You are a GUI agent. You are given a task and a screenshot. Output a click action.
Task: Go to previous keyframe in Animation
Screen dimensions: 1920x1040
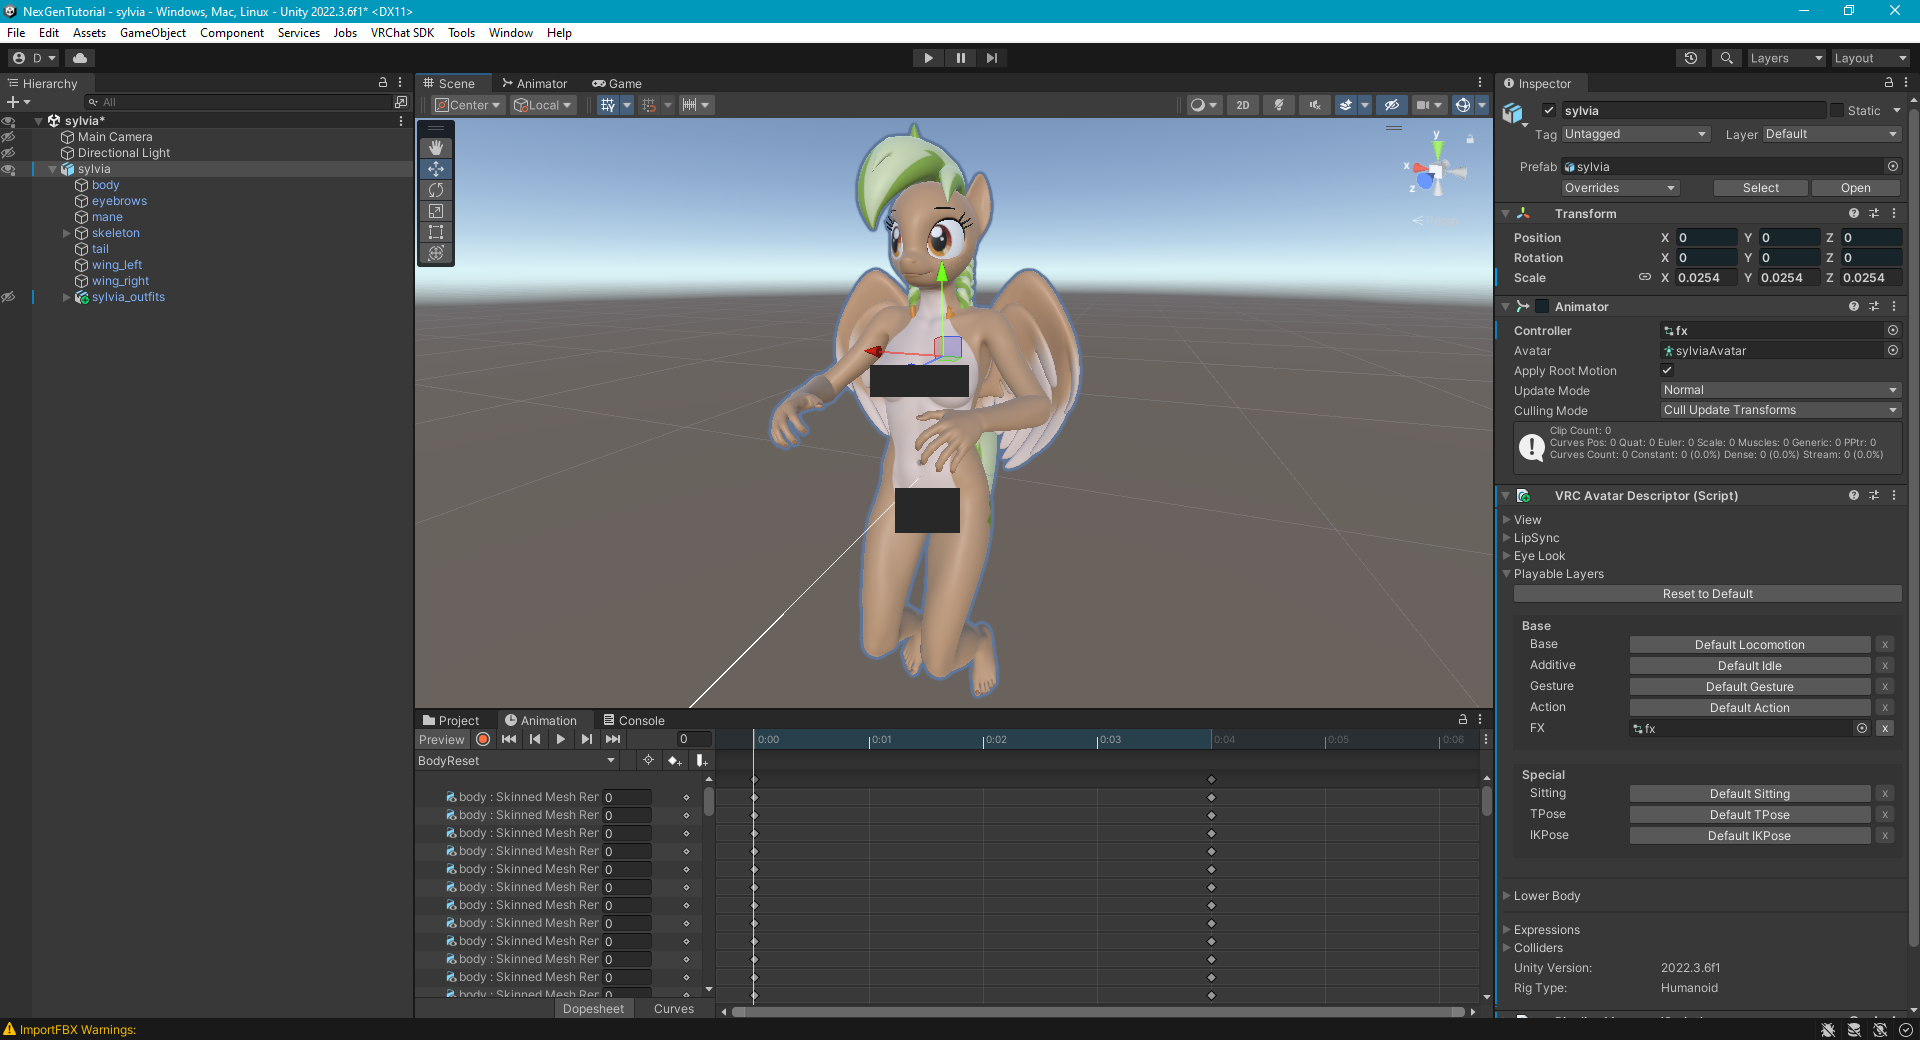[x=535, y=739]
